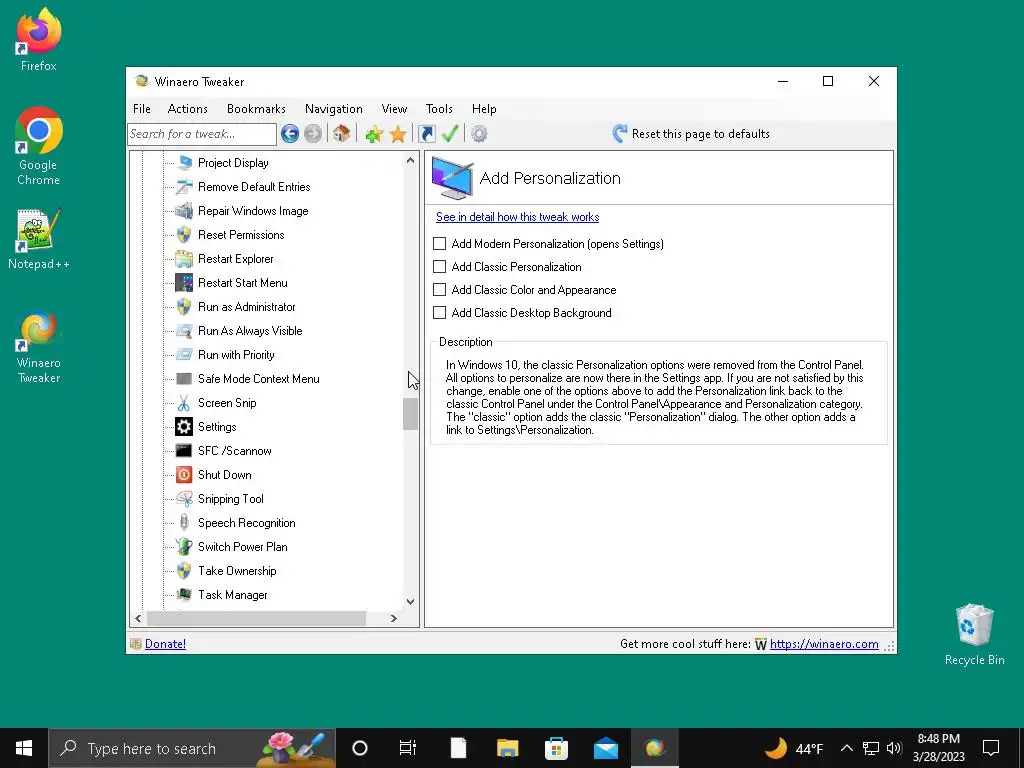Viewport: 1024px width, 768px height.
Task: Click the Repair Windows Image icon
Action: (x=184, y=211)
